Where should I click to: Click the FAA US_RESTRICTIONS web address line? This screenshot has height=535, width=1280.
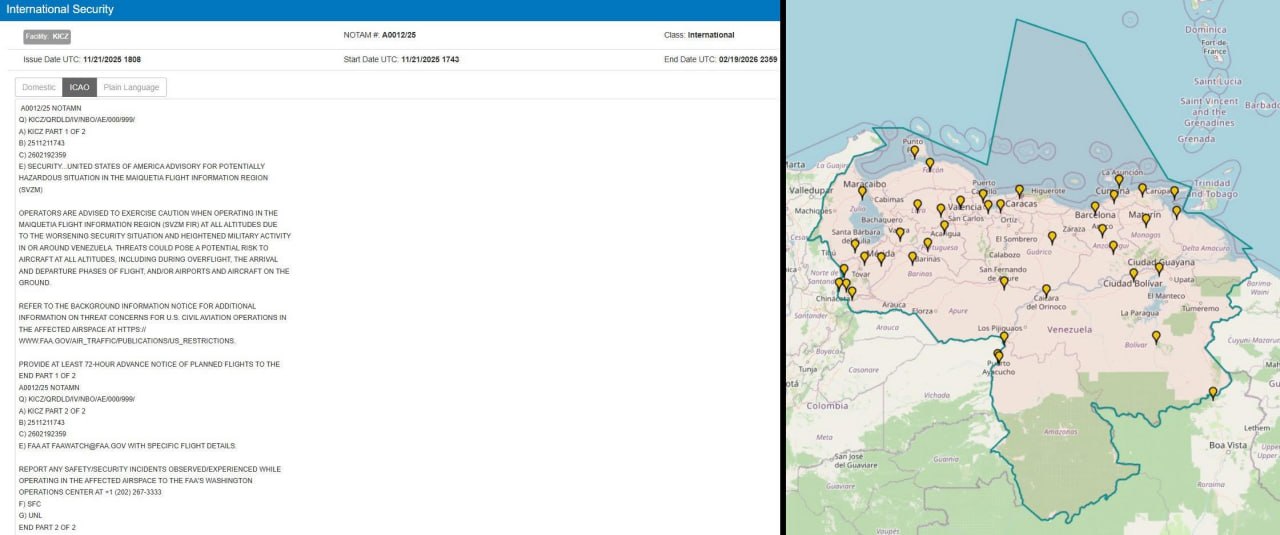[127, 341]
